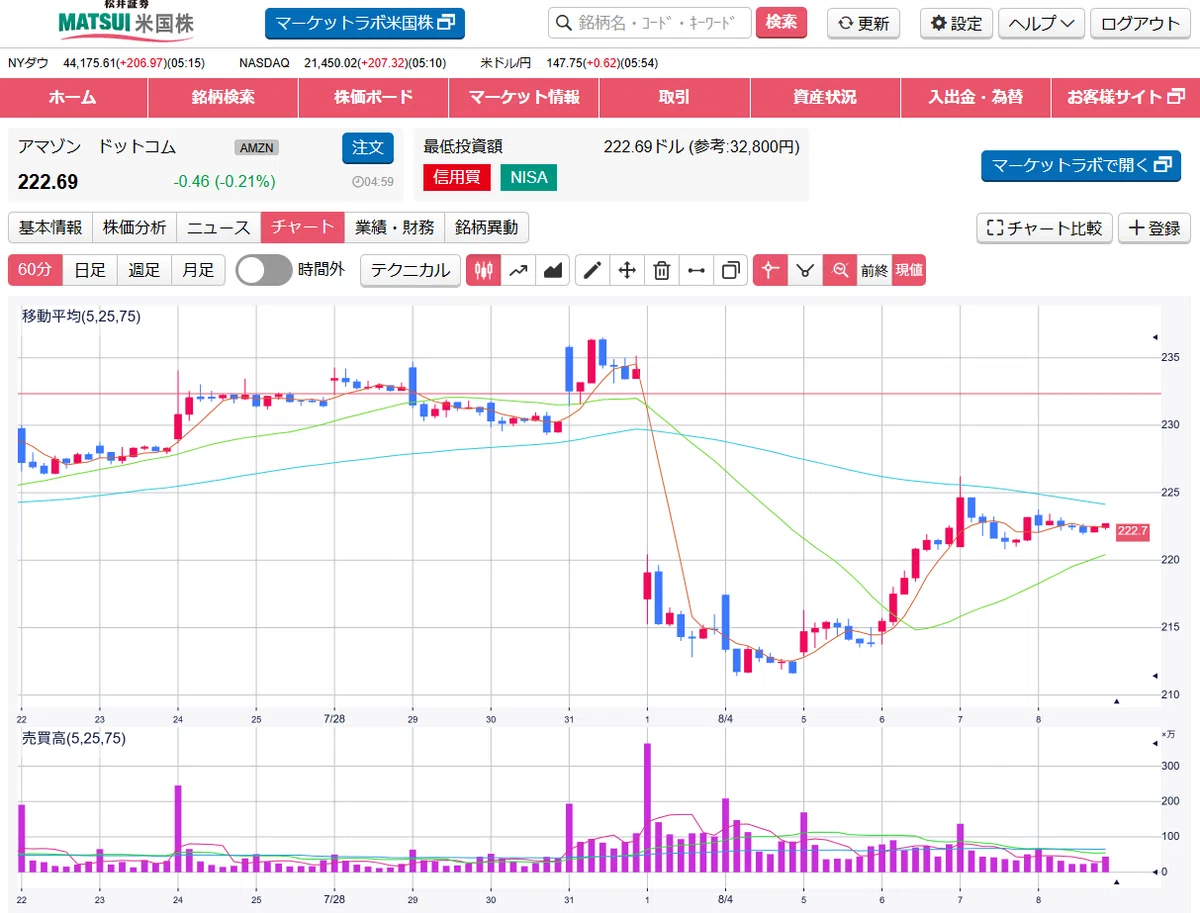Click the 米ドル/円 rate 147.75
The height and width of the screenshot is (913, 1200).
562,63
